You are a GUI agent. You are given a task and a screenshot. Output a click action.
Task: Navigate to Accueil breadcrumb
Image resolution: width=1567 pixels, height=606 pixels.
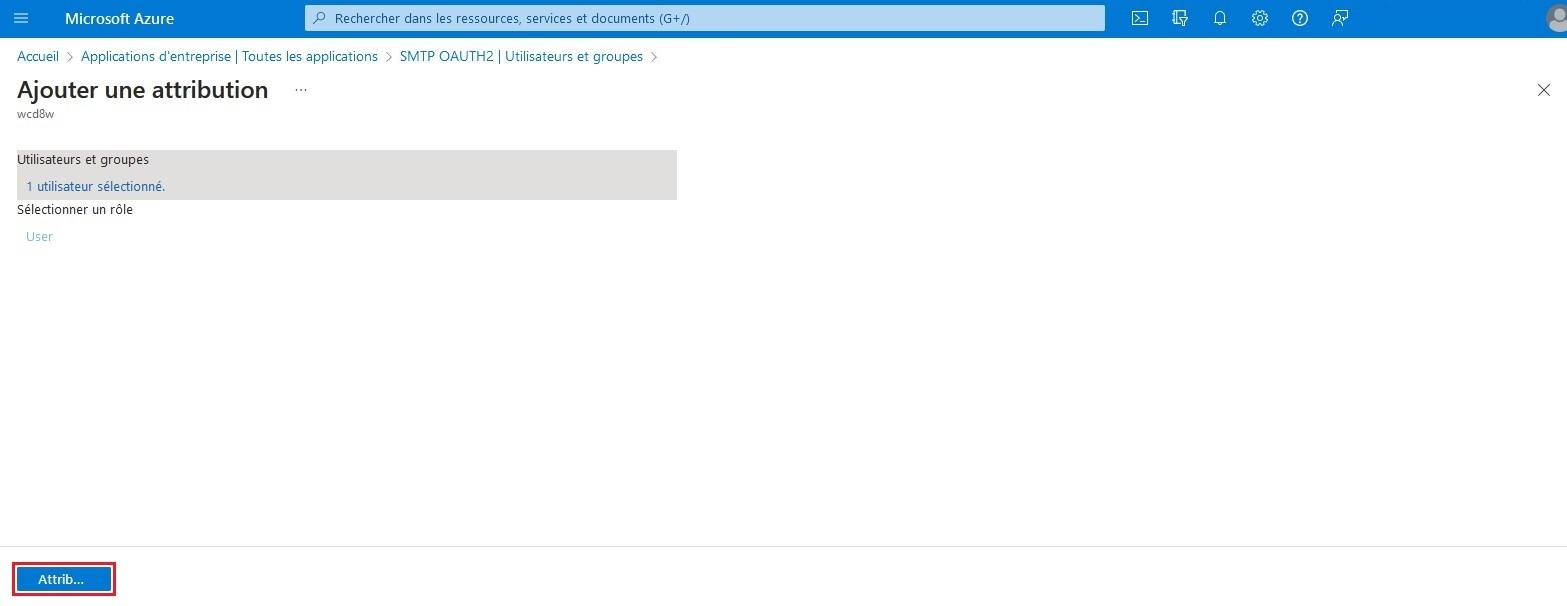(38, 57)
